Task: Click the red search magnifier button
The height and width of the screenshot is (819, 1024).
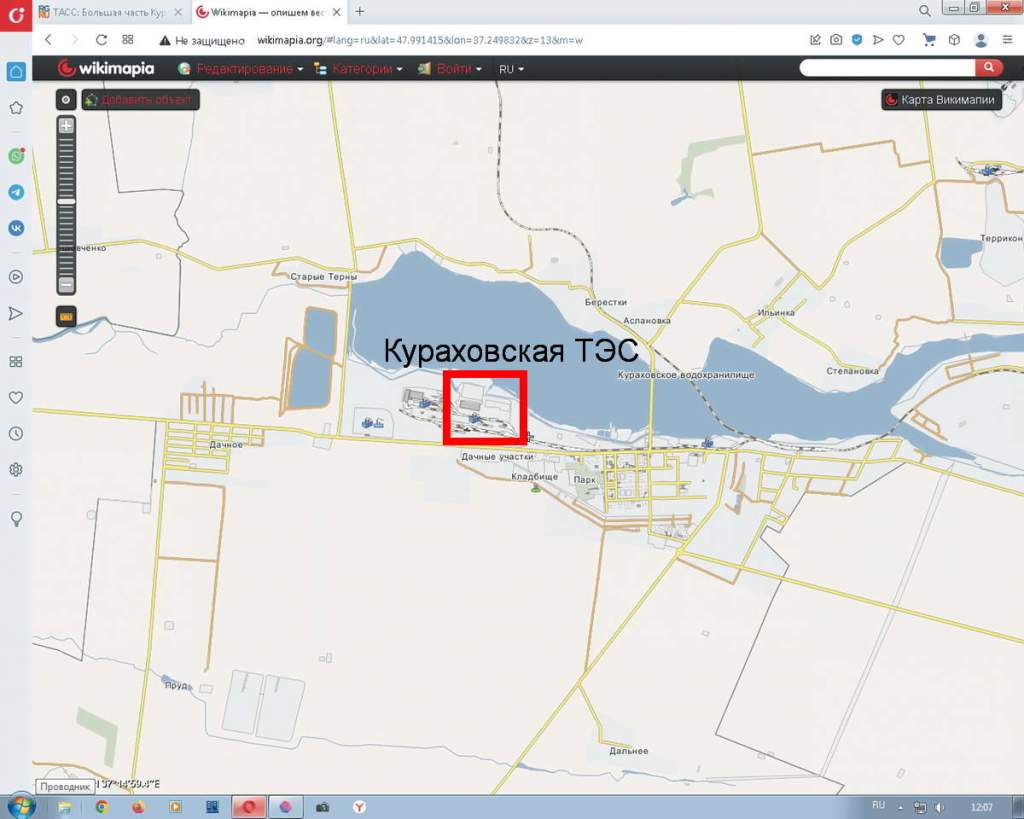Action: click(x=988, y=68)
